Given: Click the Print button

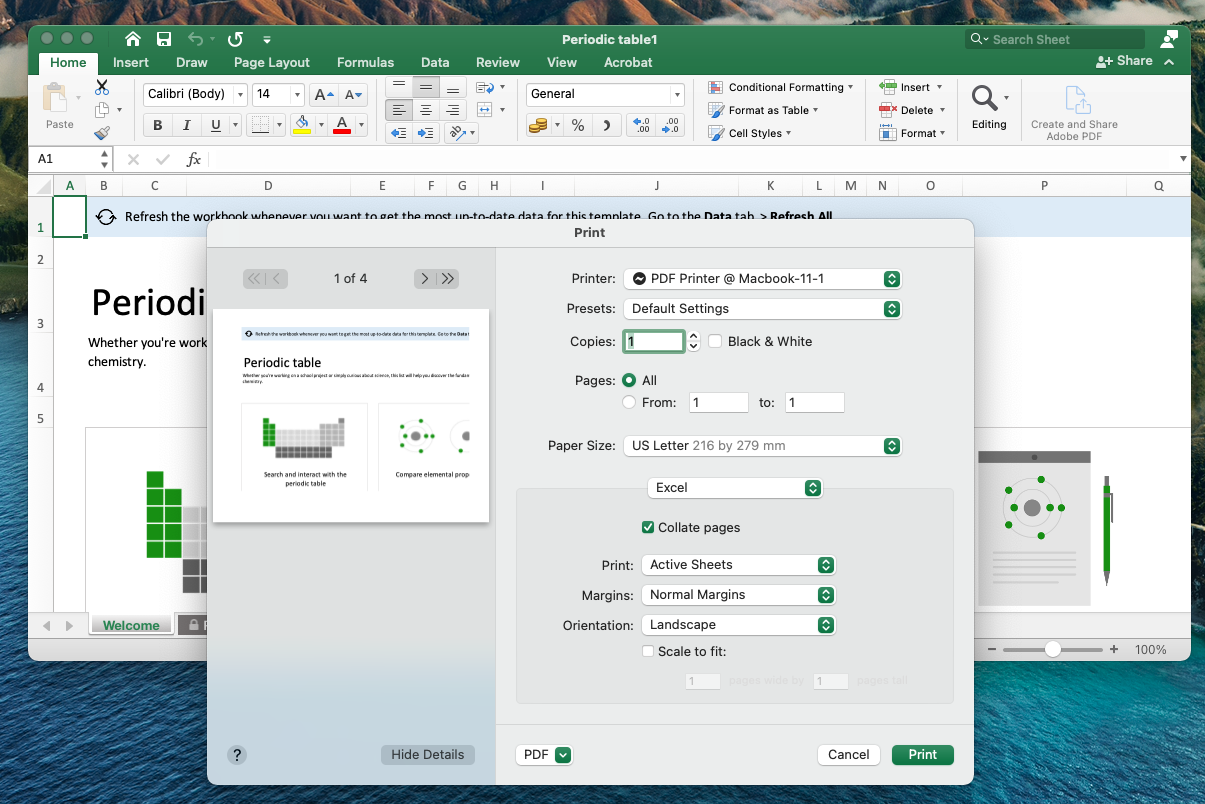Looking at the screenshot, I should click(x=923, y=755).
